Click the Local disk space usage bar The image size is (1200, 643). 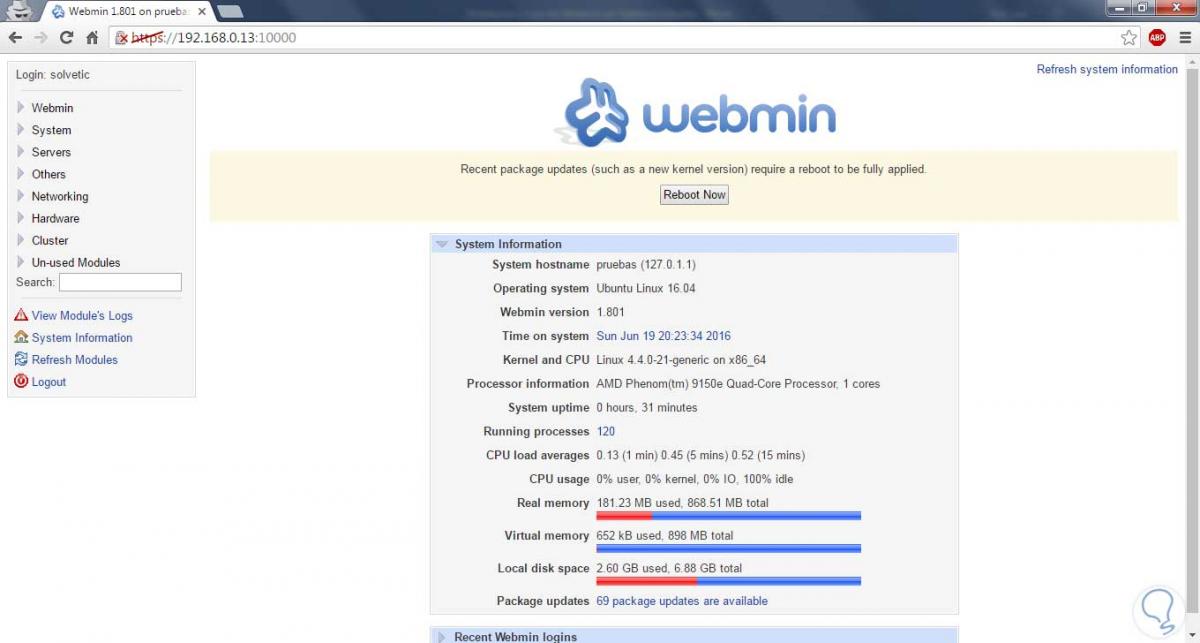(728, 581)
